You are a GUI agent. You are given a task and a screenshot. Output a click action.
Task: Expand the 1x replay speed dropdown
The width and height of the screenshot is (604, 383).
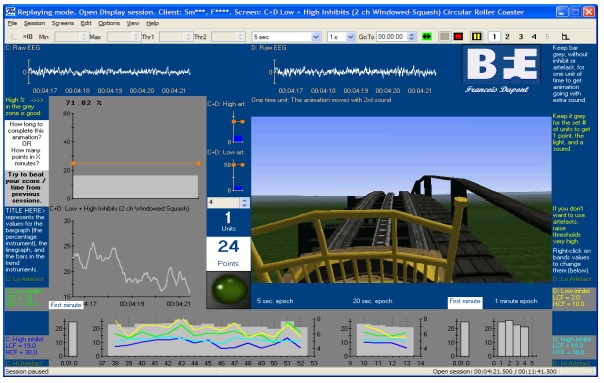click(x=350, y=37)
